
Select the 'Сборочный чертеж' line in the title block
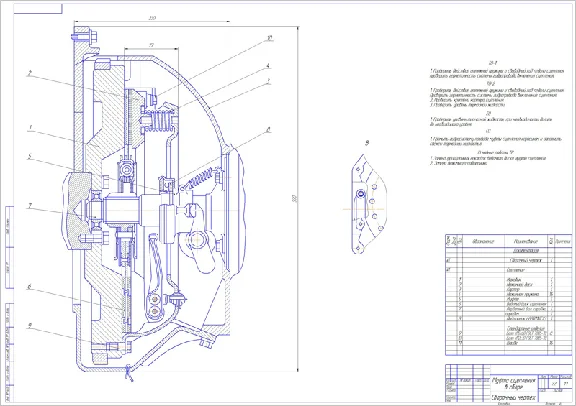pos(514,398)
